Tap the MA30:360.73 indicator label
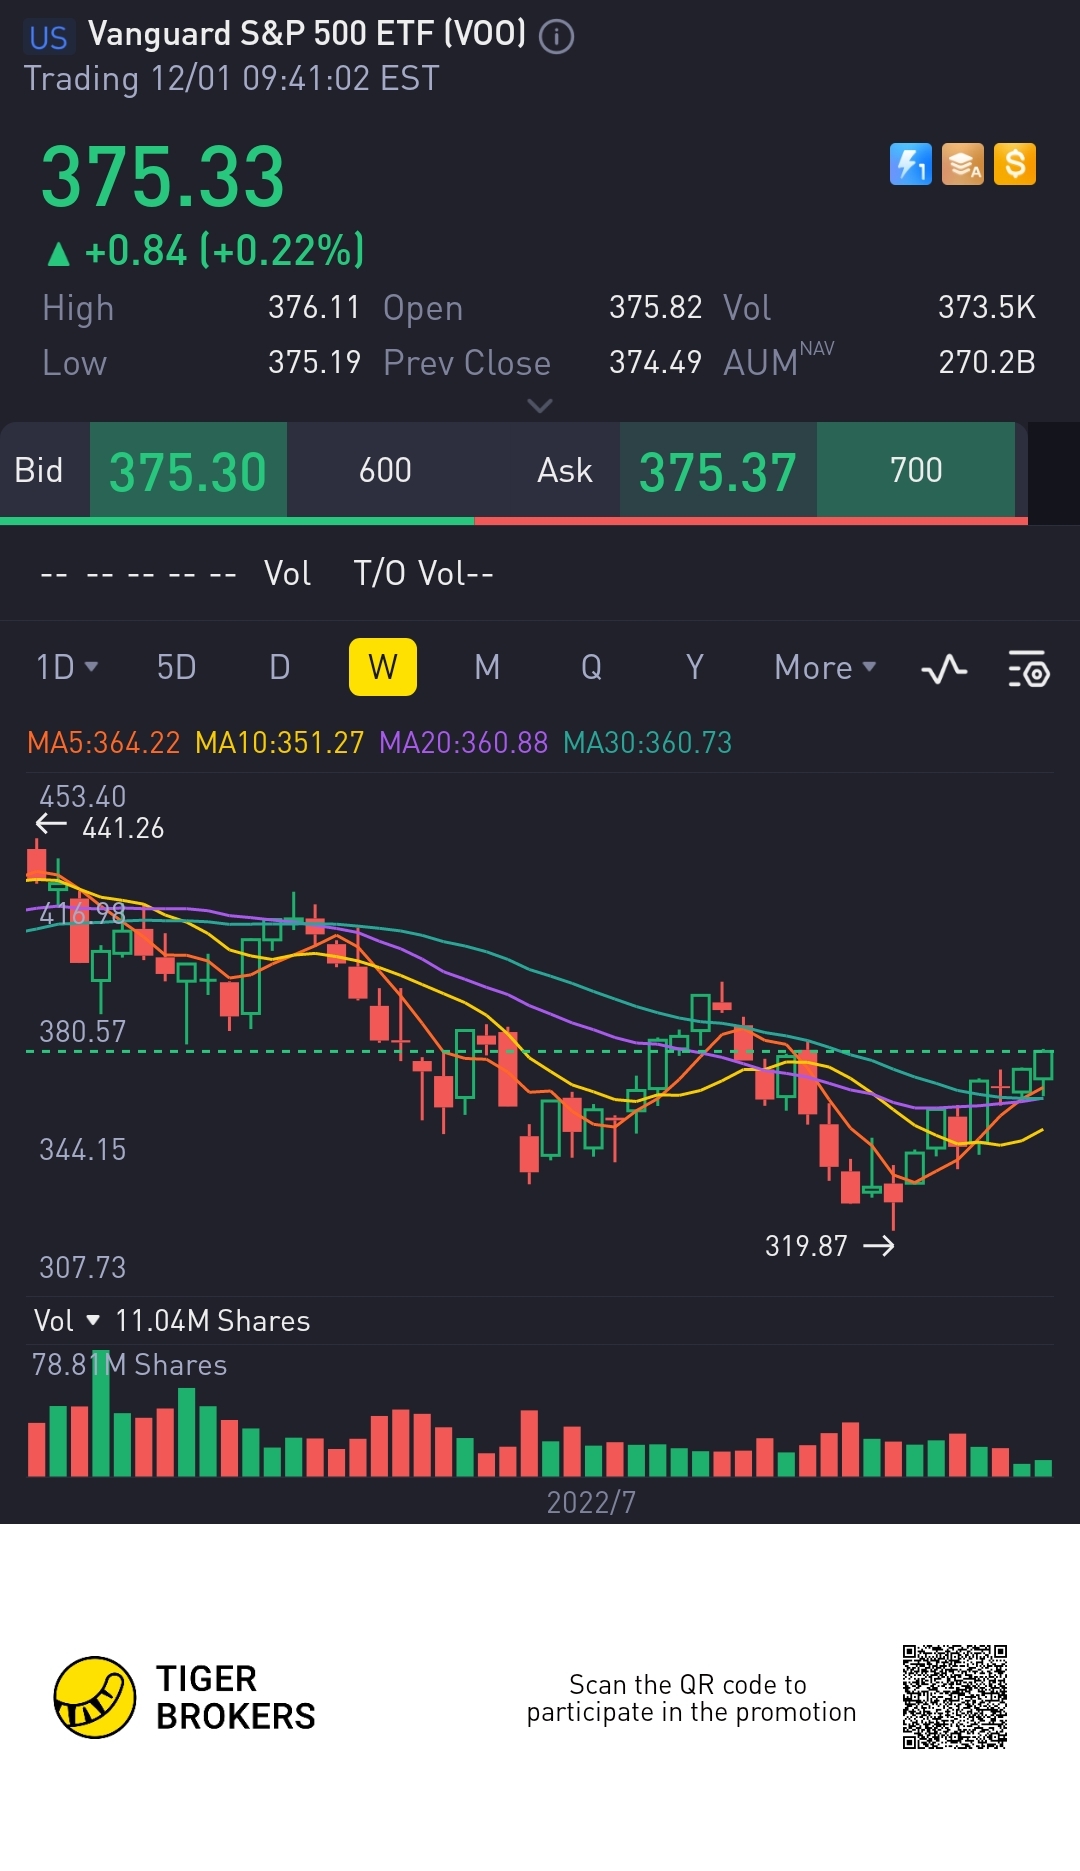Image resolution: width=1080 pixels, height=1871 pixels. [648, 742]
